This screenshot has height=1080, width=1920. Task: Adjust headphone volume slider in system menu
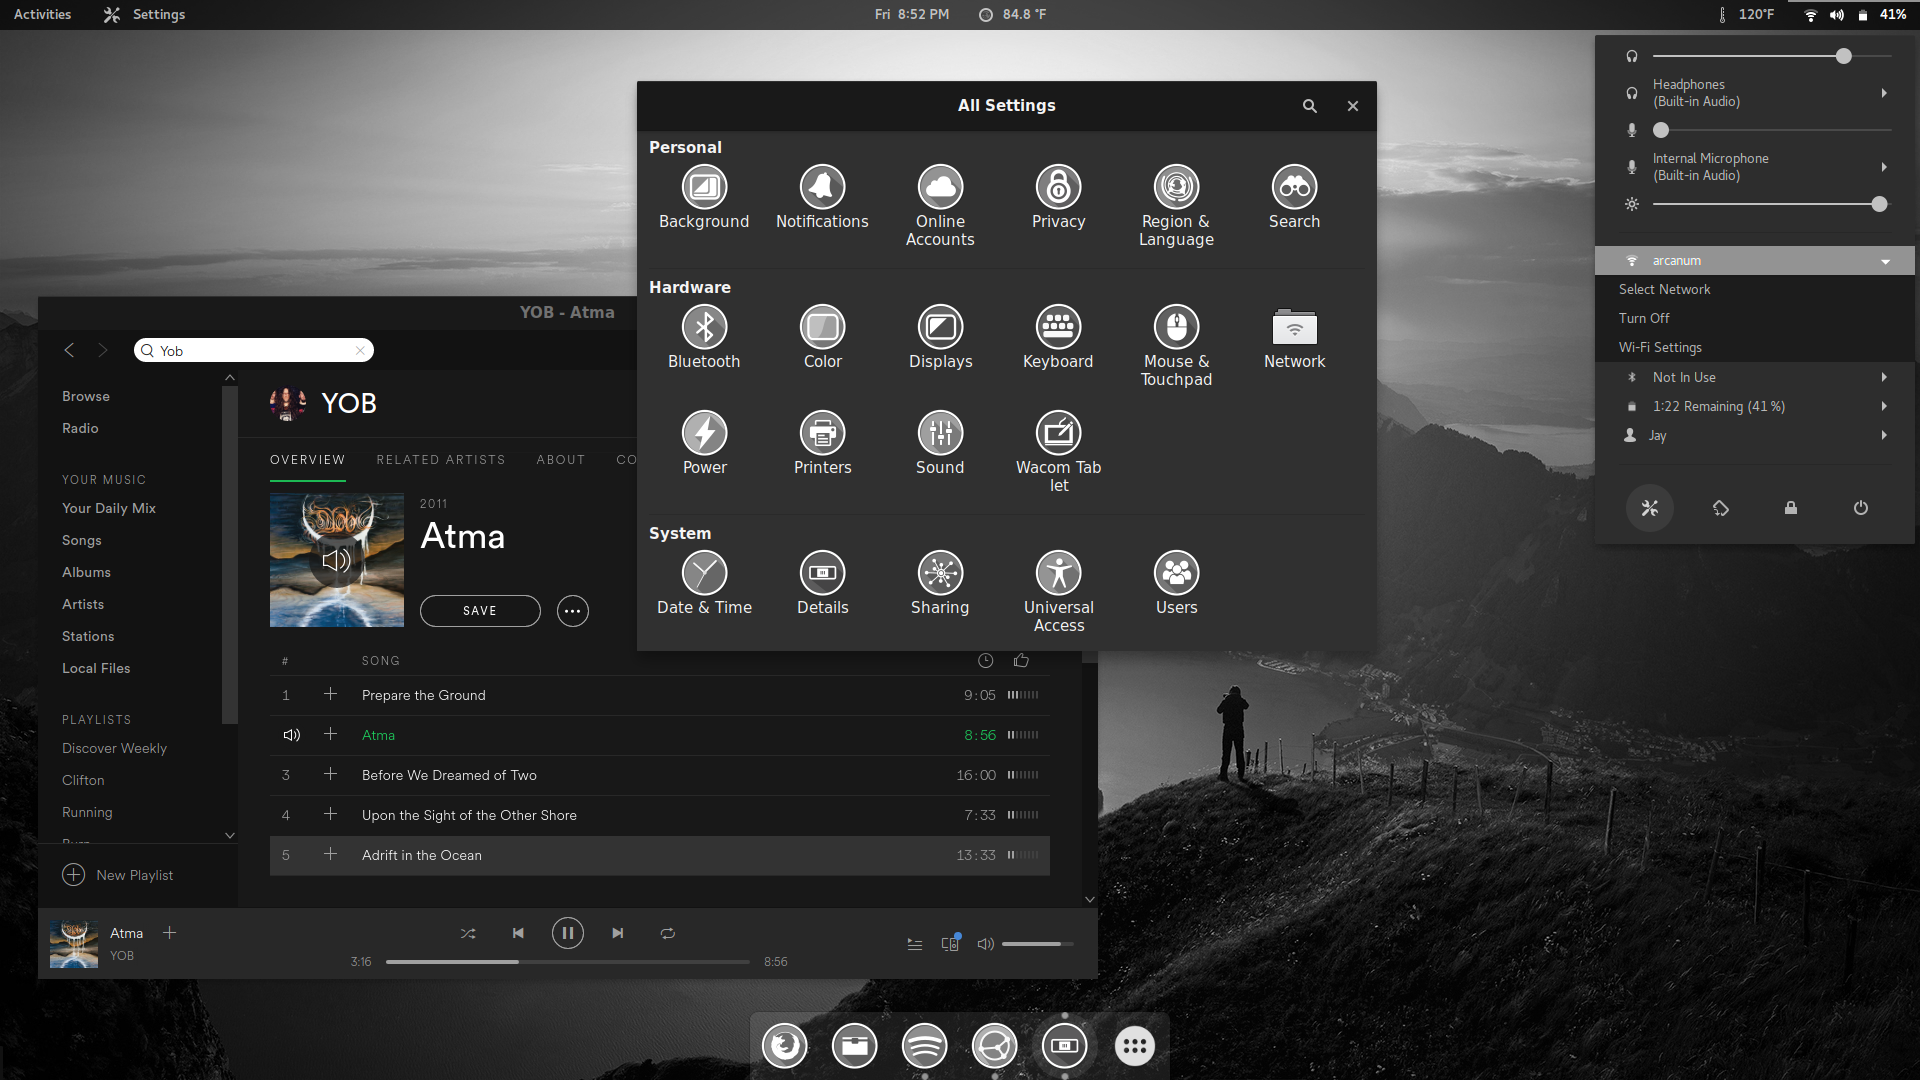click(1772, 56)
